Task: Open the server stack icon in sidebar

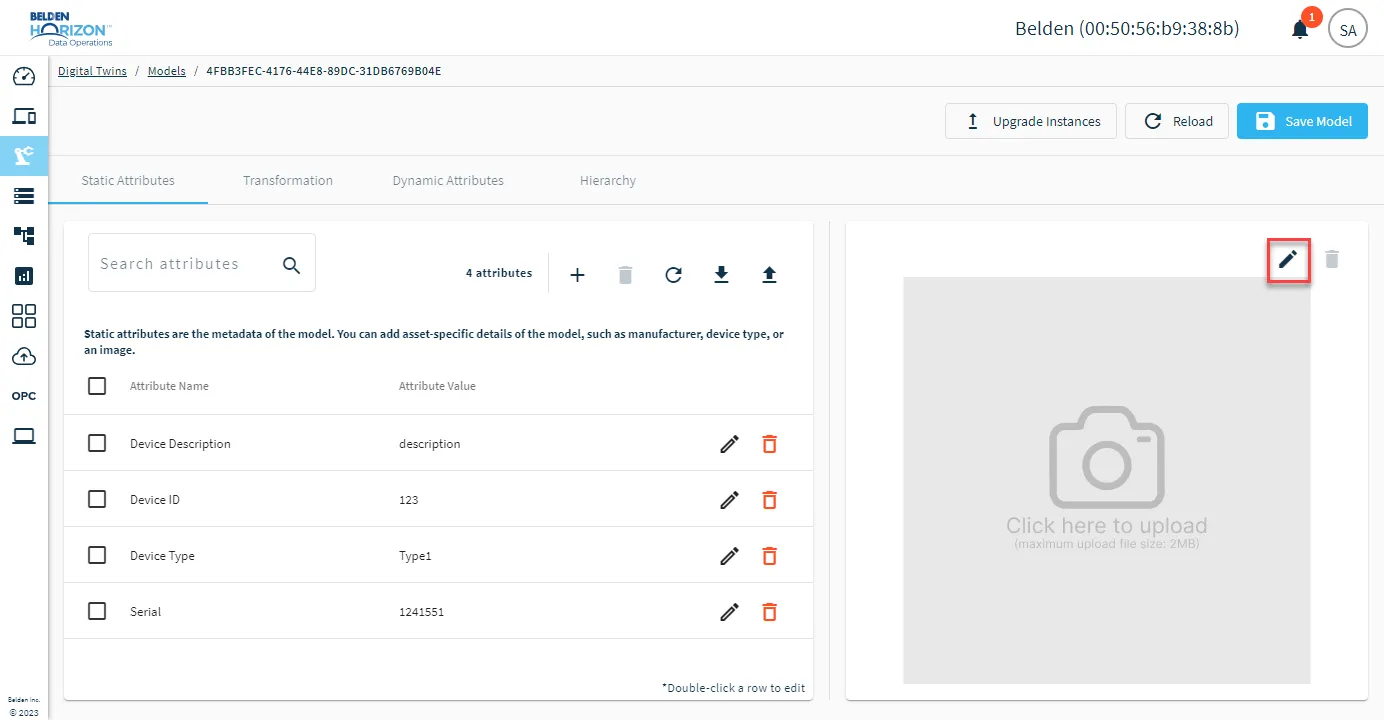Action: click(x=24, y=196)
